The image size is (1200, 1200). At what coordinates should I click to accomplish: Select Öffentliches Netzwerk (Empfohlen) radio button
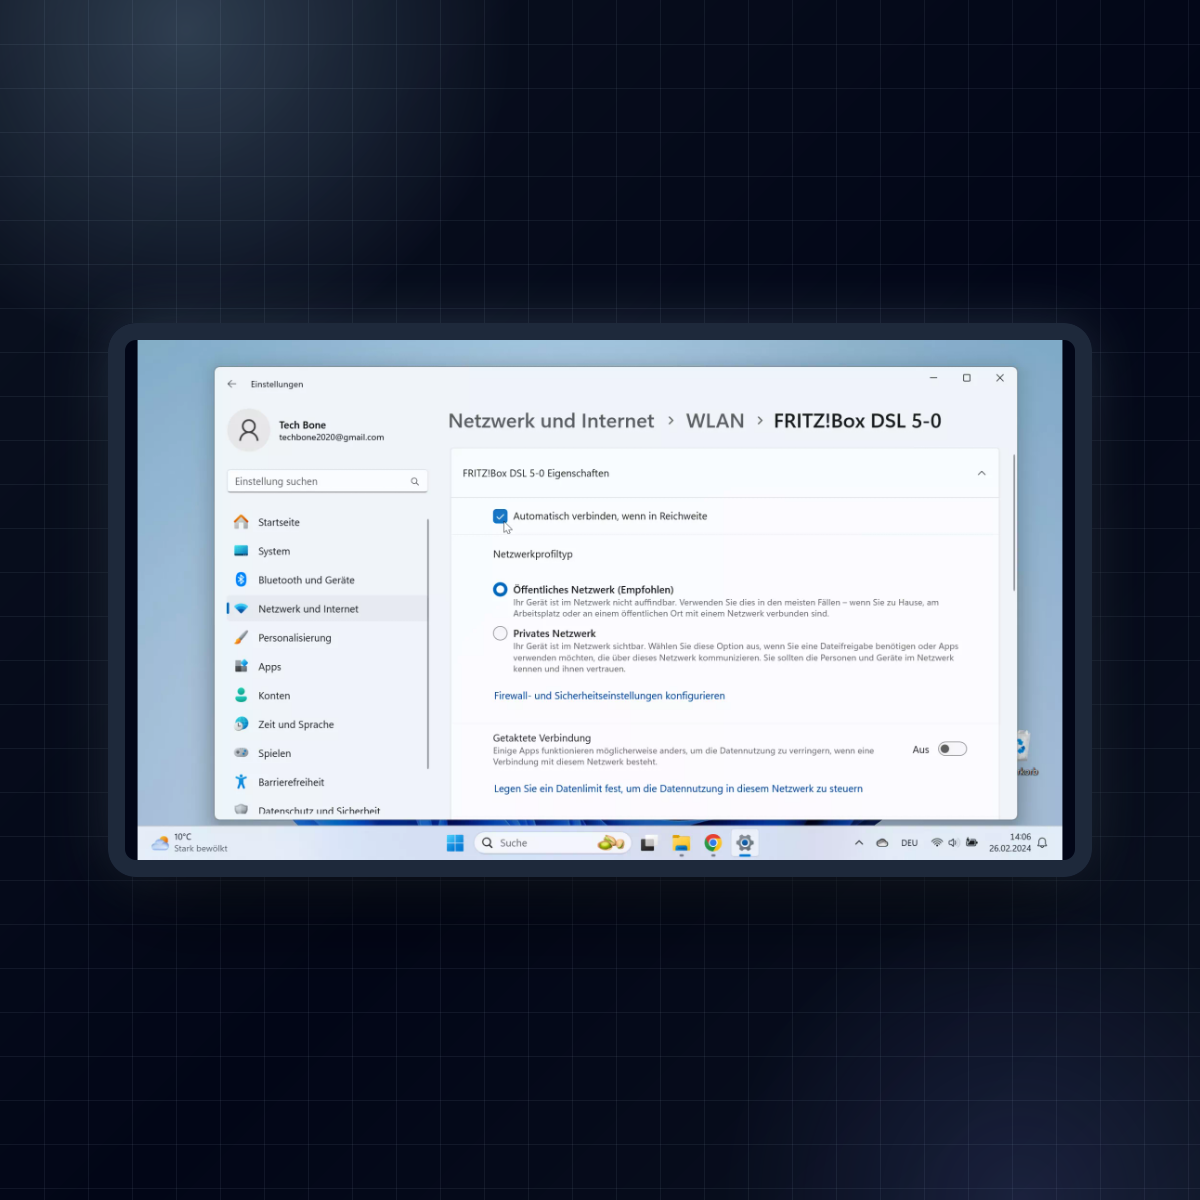point(500,590)
